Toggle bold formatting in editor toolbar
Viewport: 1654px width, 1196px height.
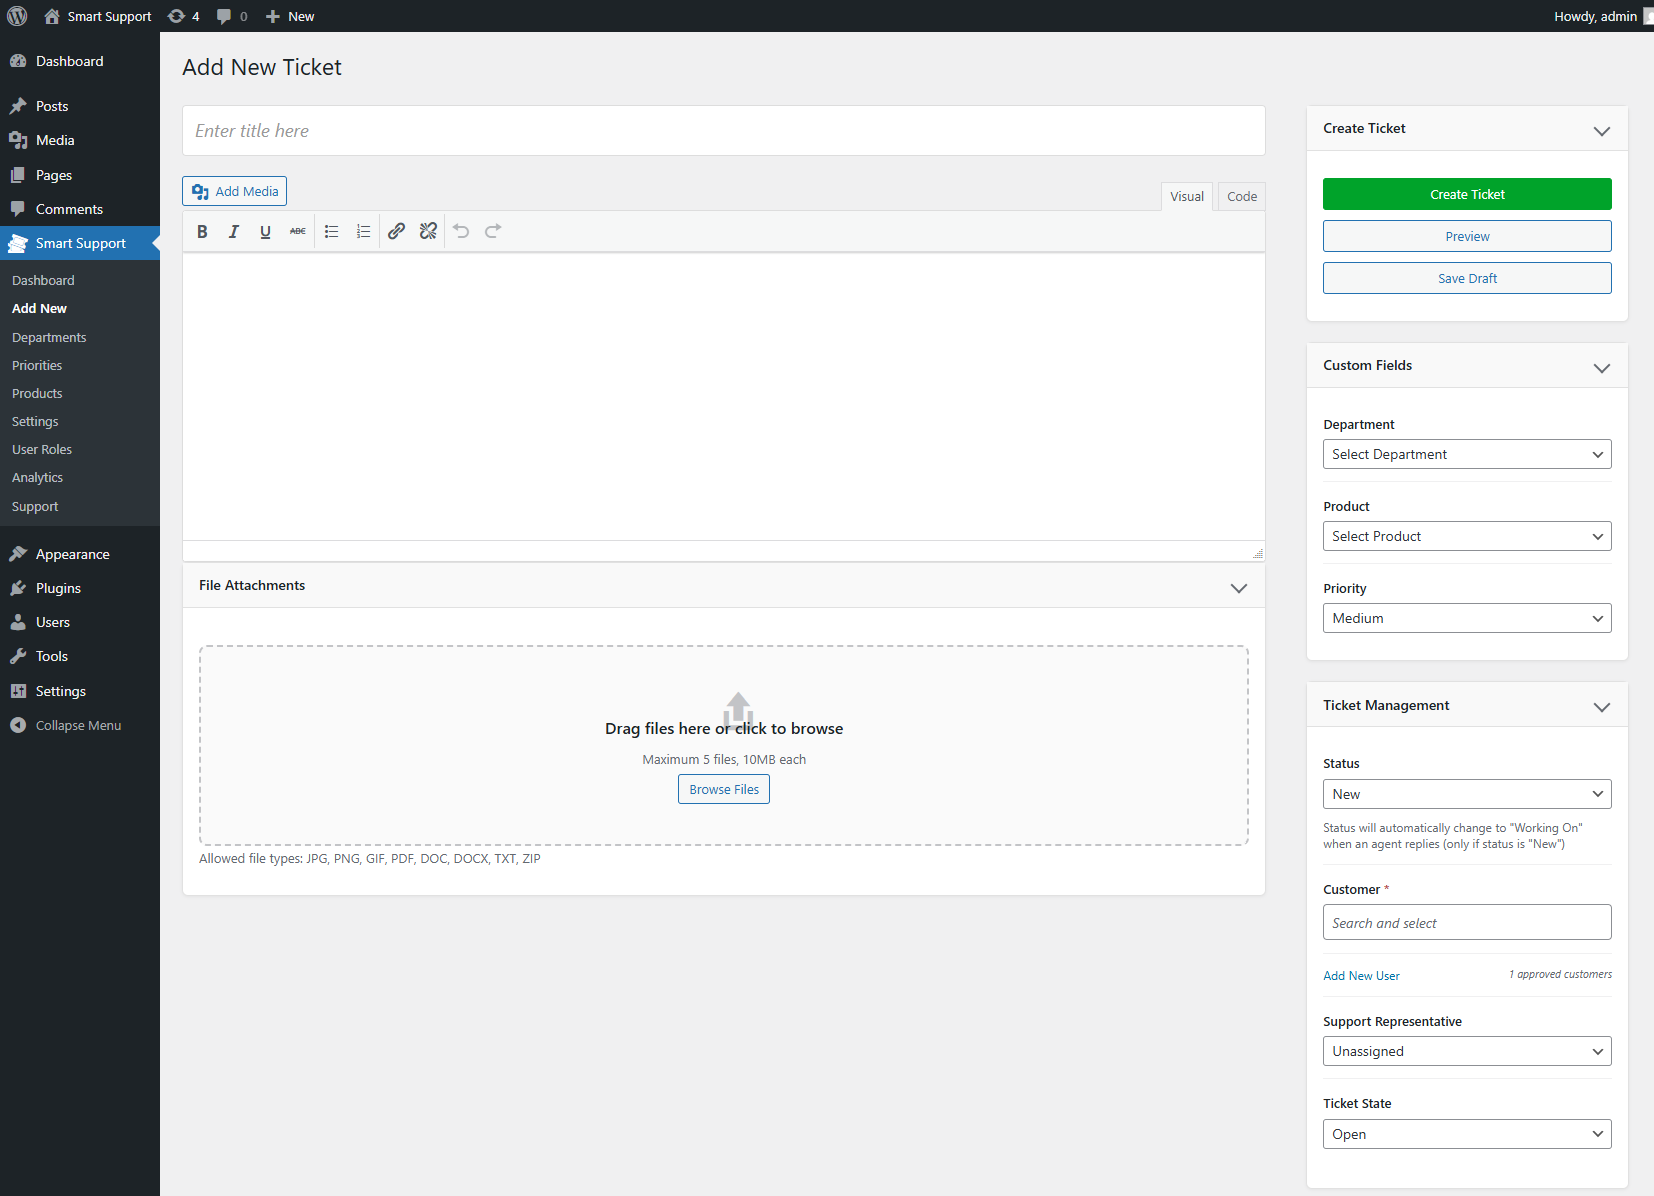pos(202,231)
